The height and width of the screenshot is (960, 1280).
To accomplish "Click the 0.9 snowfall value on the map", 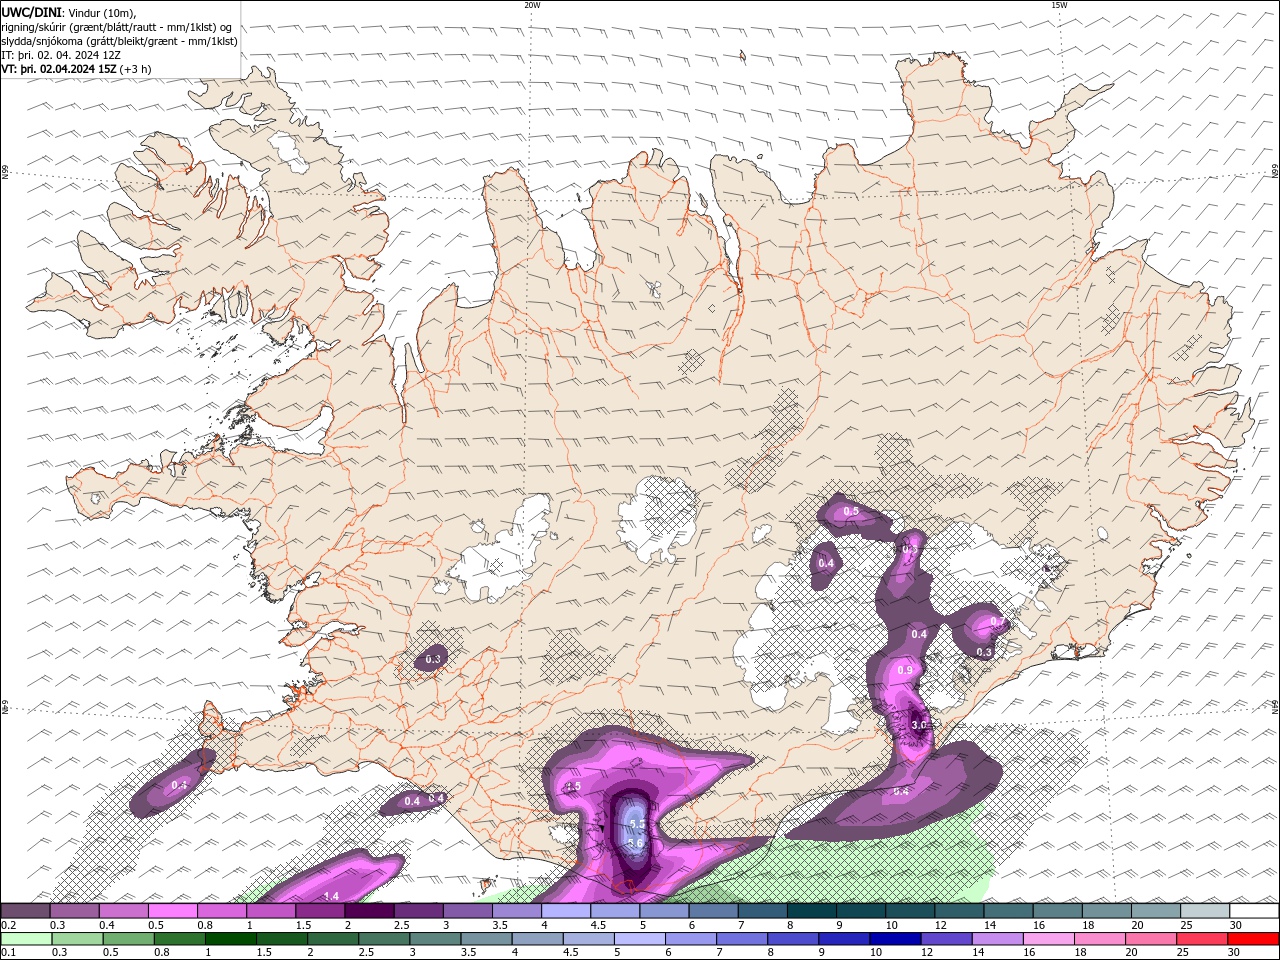I will click(905, 670).
